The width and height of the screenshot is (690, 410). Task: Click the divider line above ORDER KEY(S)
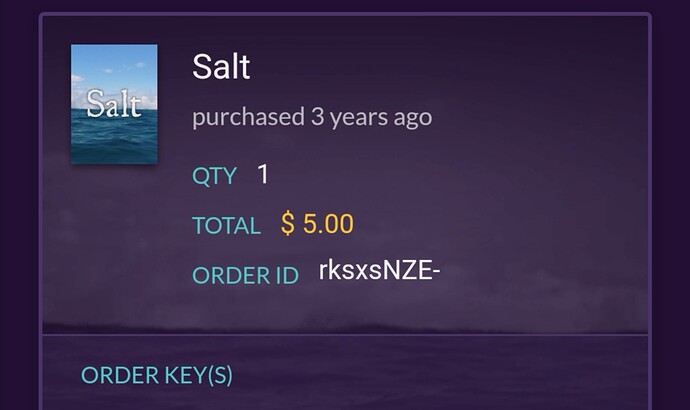point(345,334)
